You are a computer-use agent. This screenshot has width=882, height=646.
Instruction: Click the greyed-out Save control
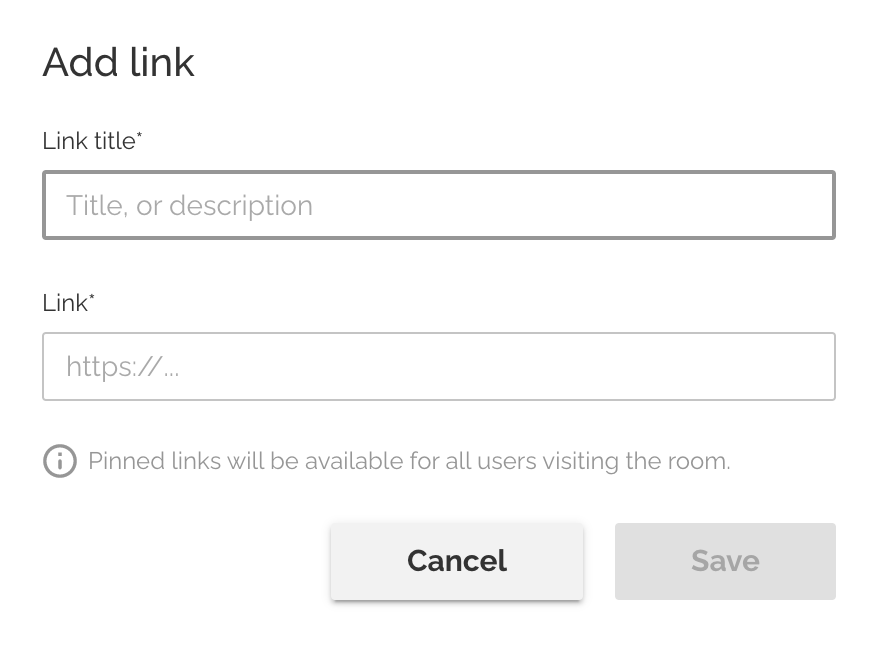724,561
